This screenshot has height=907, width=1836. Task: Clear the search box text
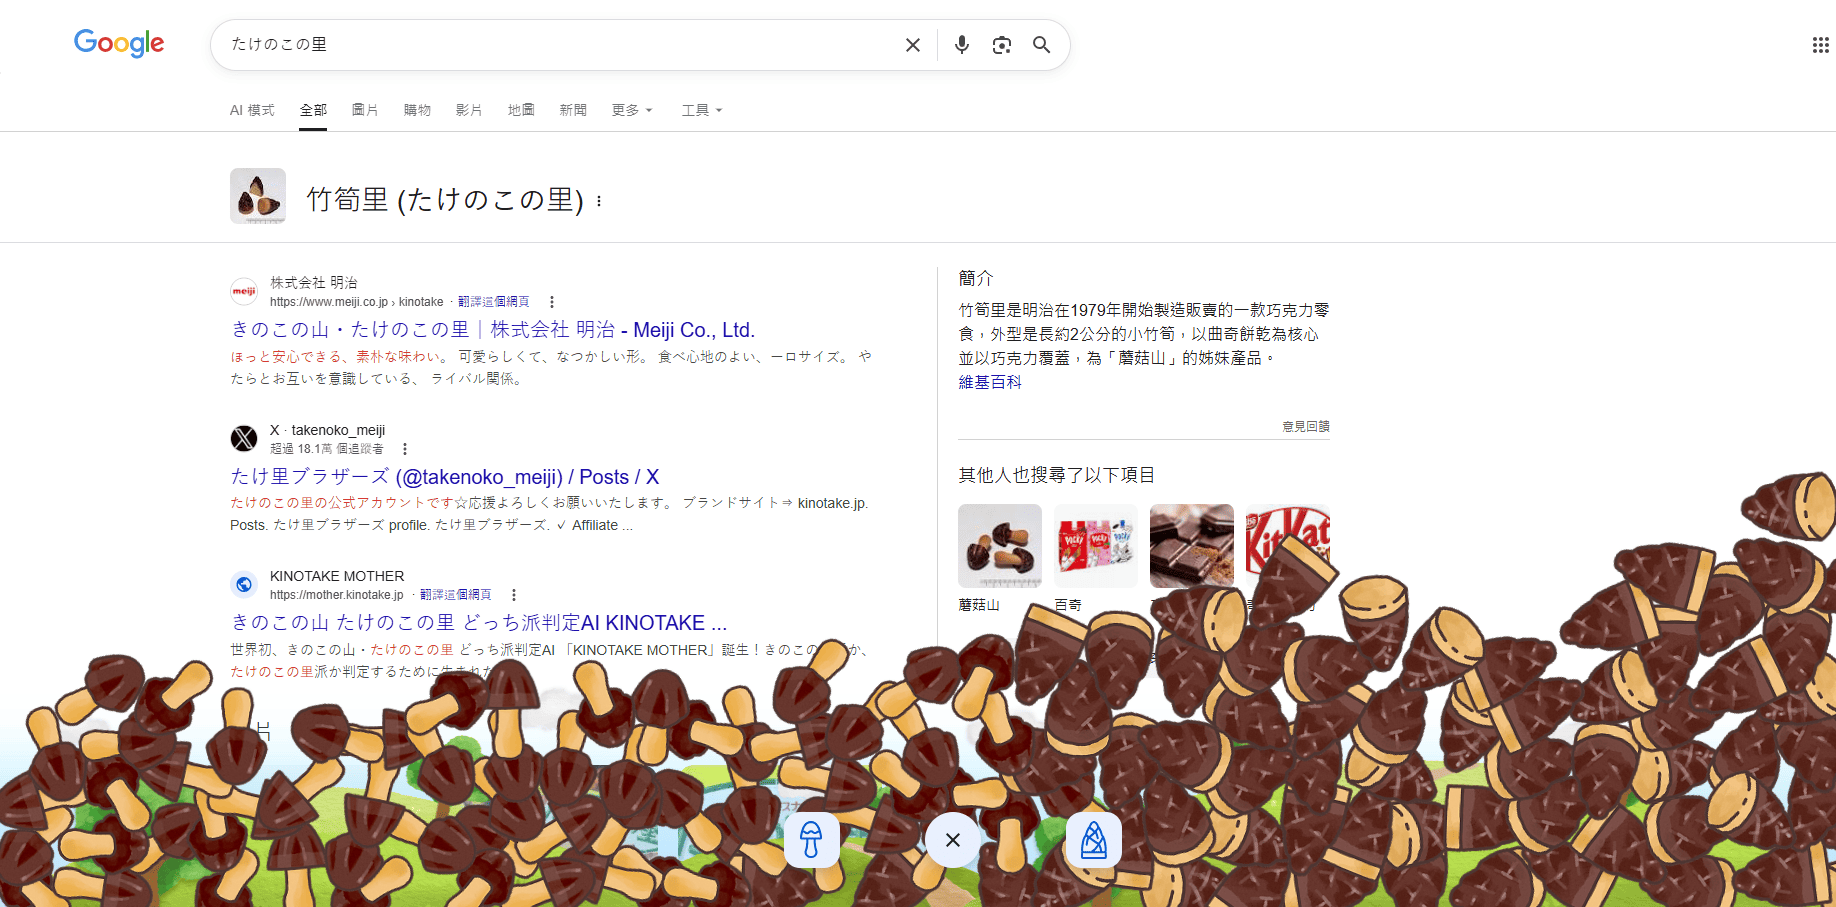coord(912,45)
